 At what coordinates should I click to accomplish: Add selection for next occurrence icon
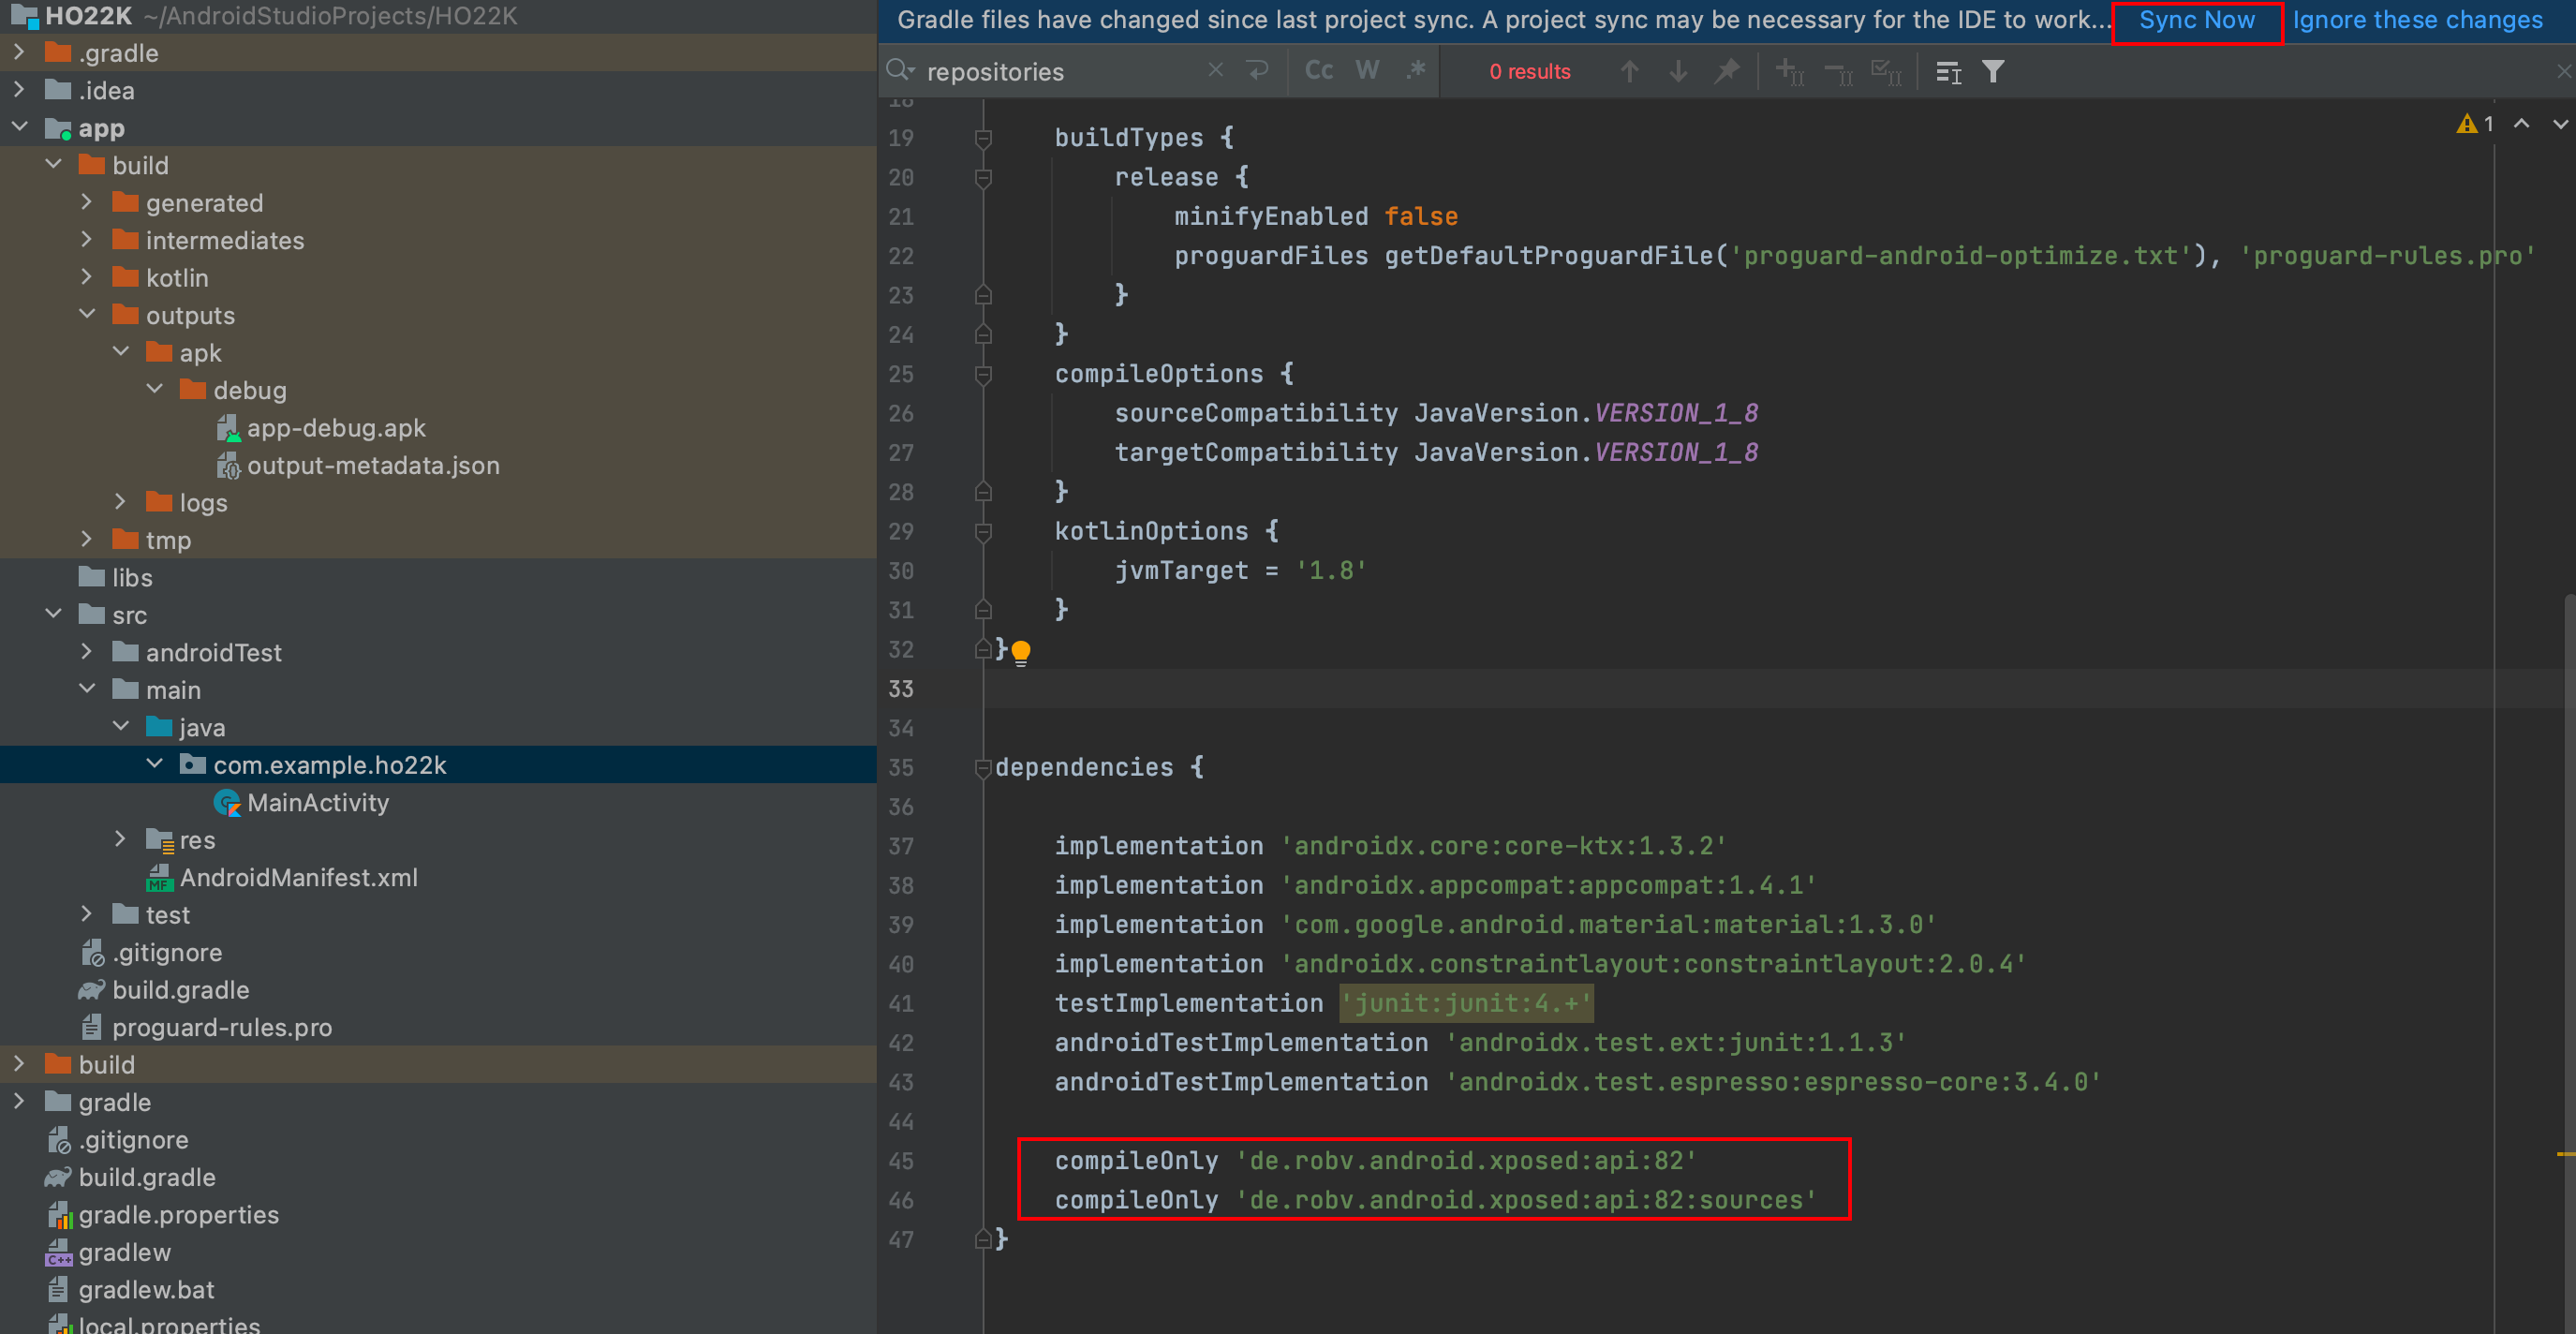pos(1789,71)
